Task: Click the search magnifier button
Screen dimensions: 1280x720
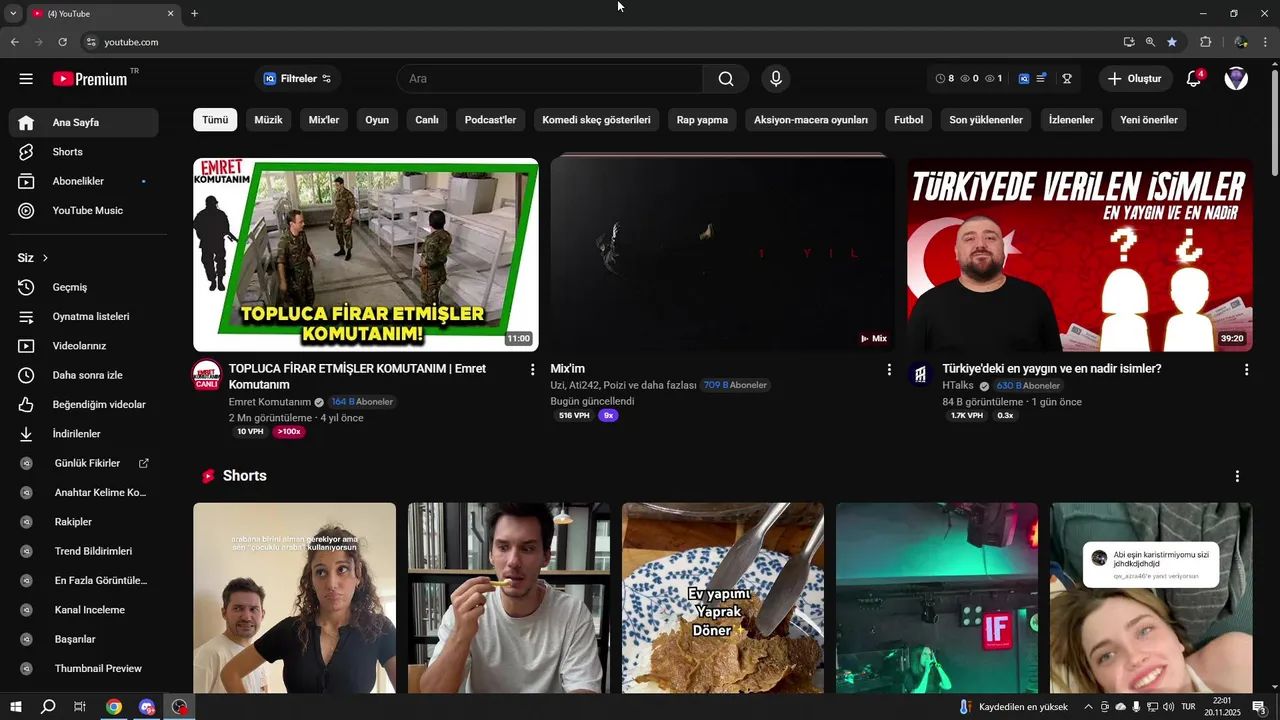Action: pos(726,79)
